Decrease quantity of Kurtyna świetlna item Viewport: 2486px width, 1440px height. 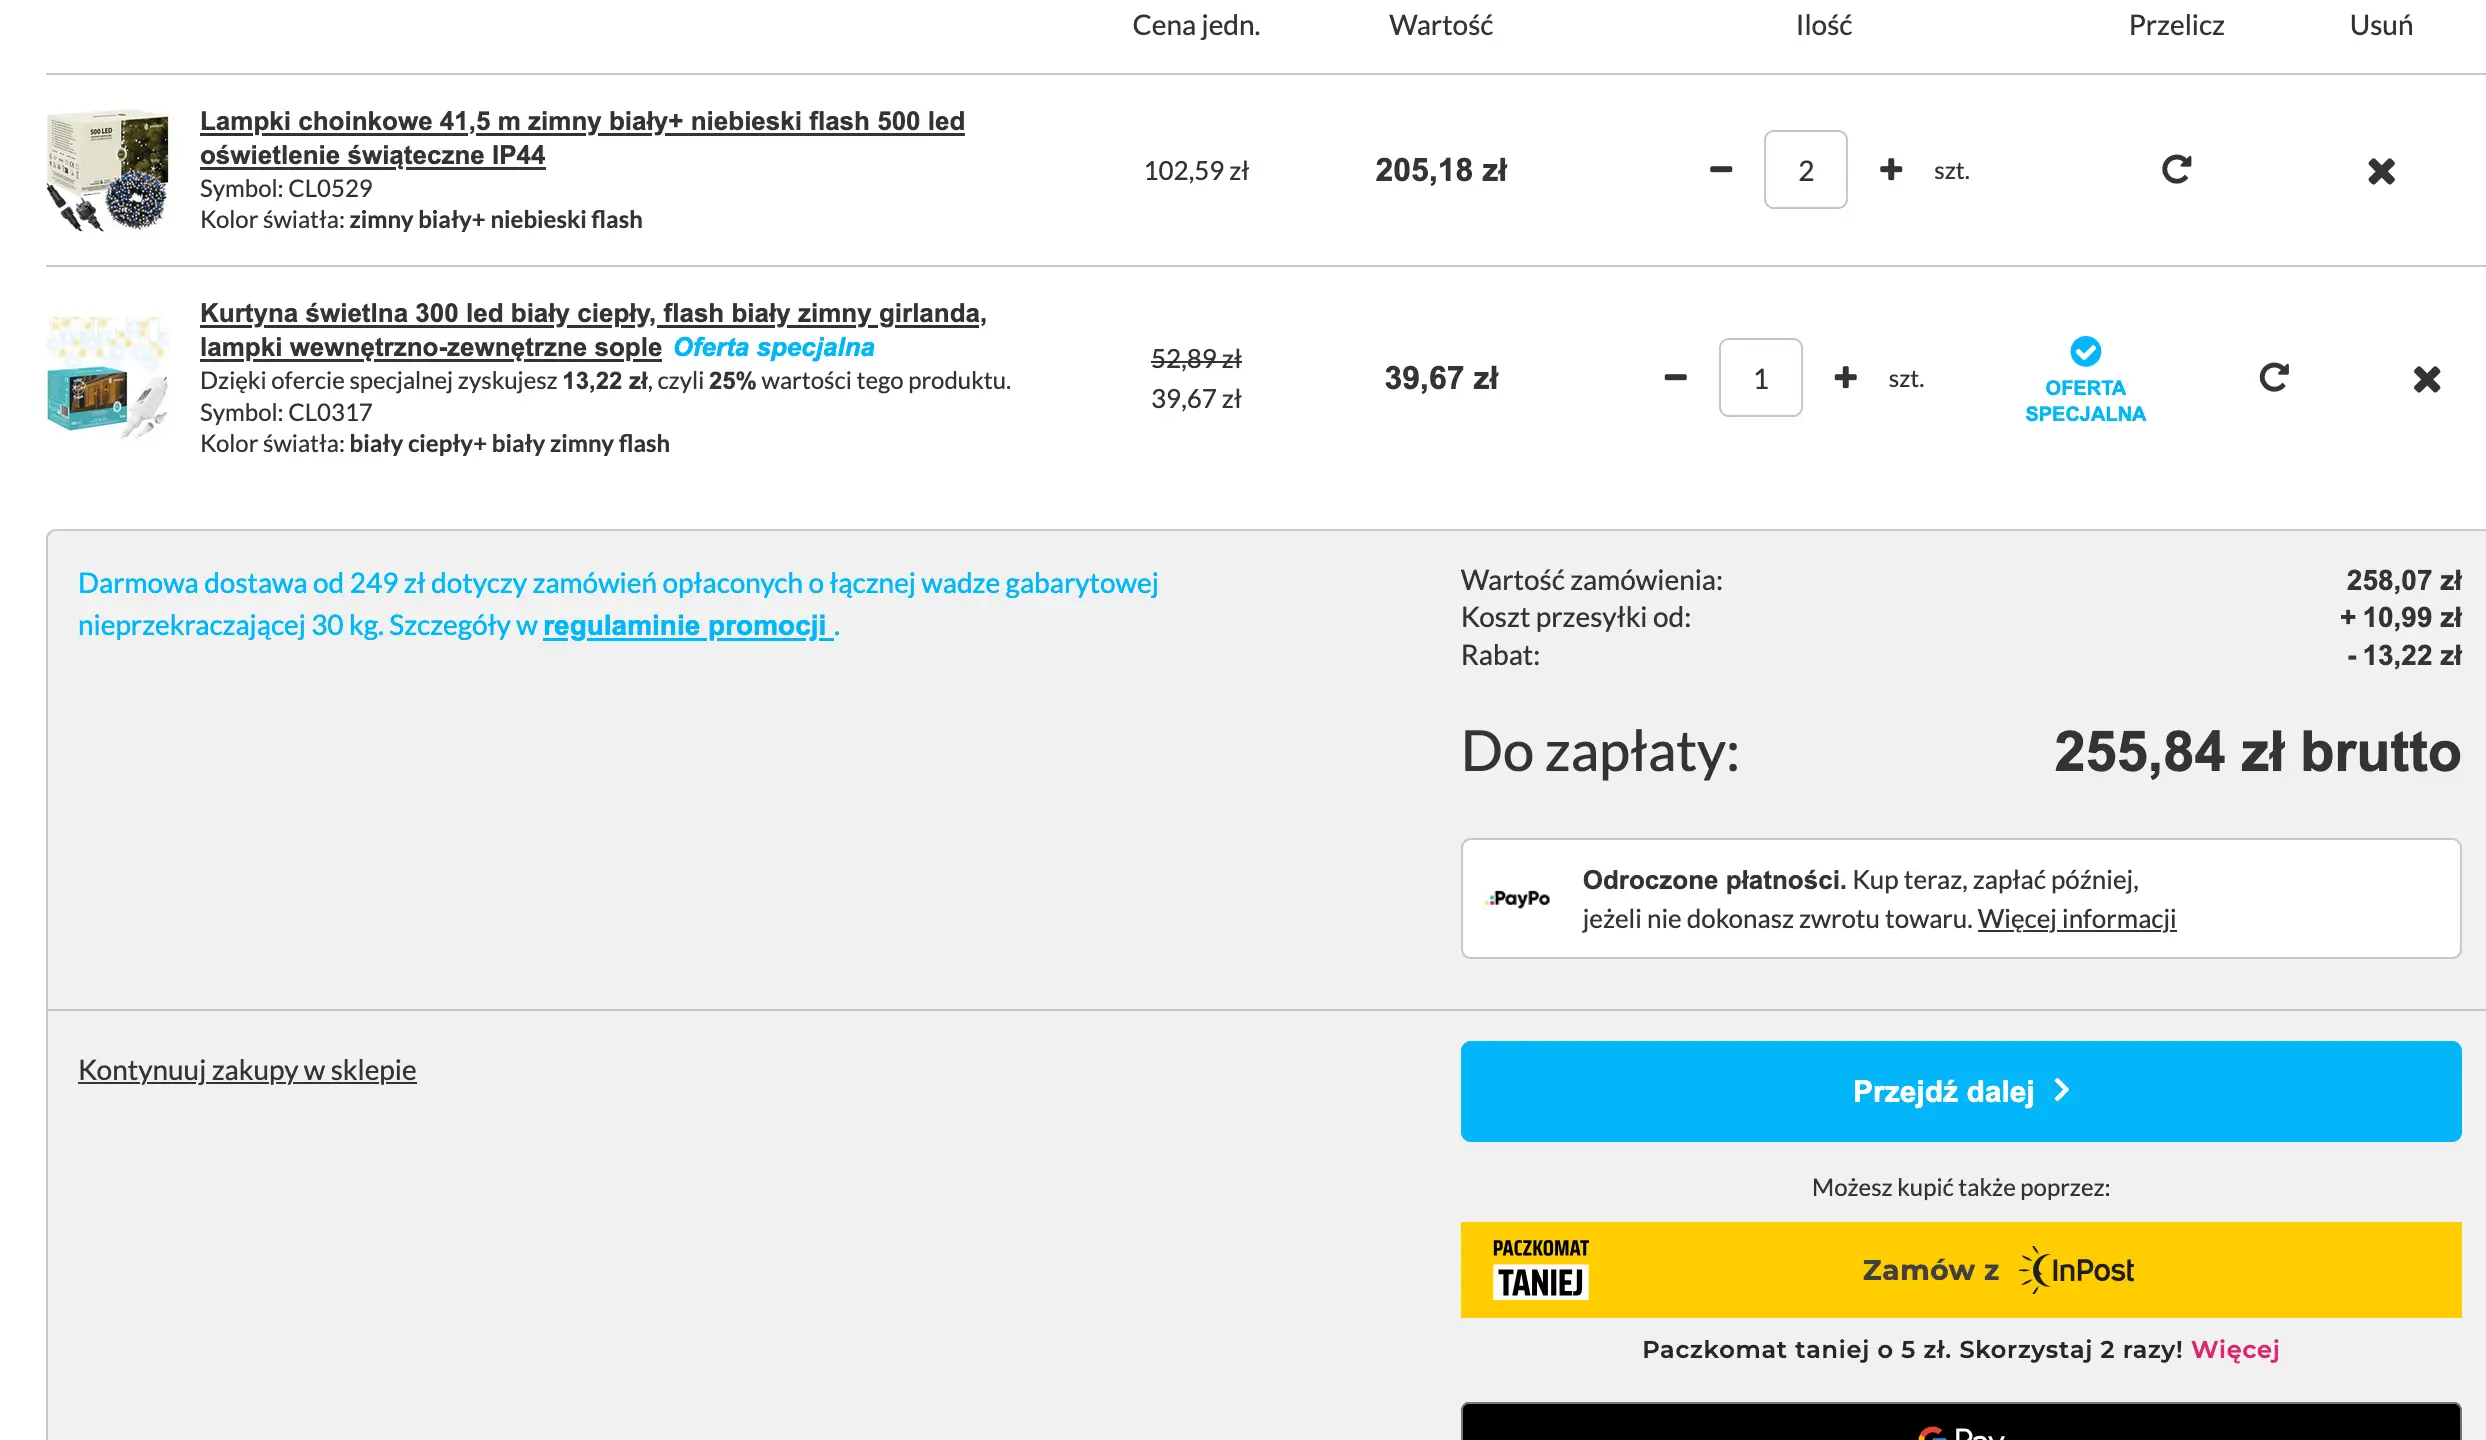(x=1675, y=378)
